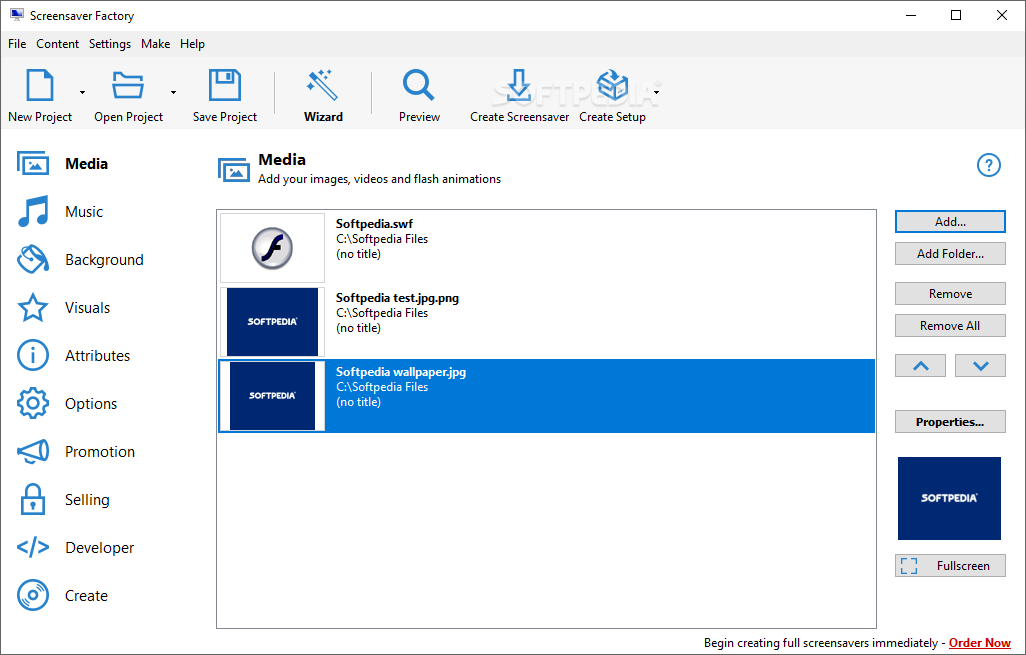Open the Settings menu
Viewport: 1026px width, 655px height.
click(x=110, y=44)
